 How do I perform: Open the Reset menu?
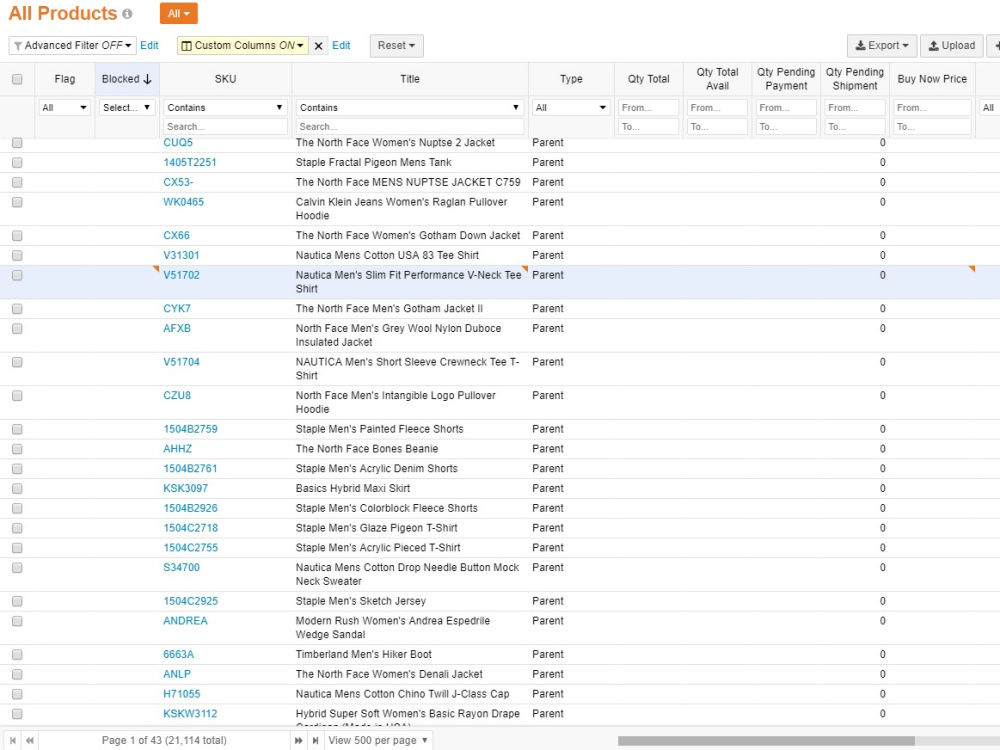pyautogui.click(x=396, y=46)
